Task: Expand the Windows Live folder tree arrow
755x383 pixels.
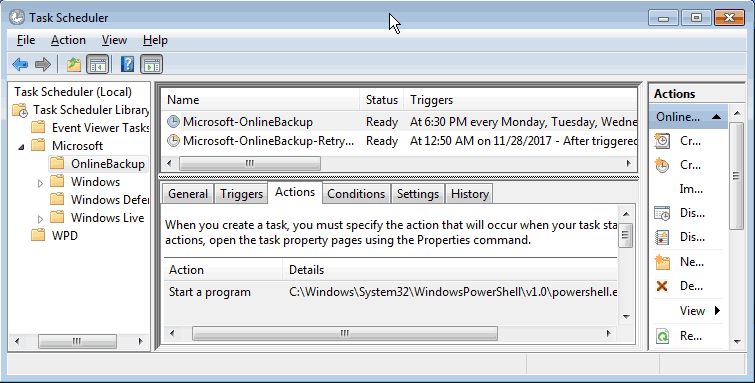Action: pos(40,219)
